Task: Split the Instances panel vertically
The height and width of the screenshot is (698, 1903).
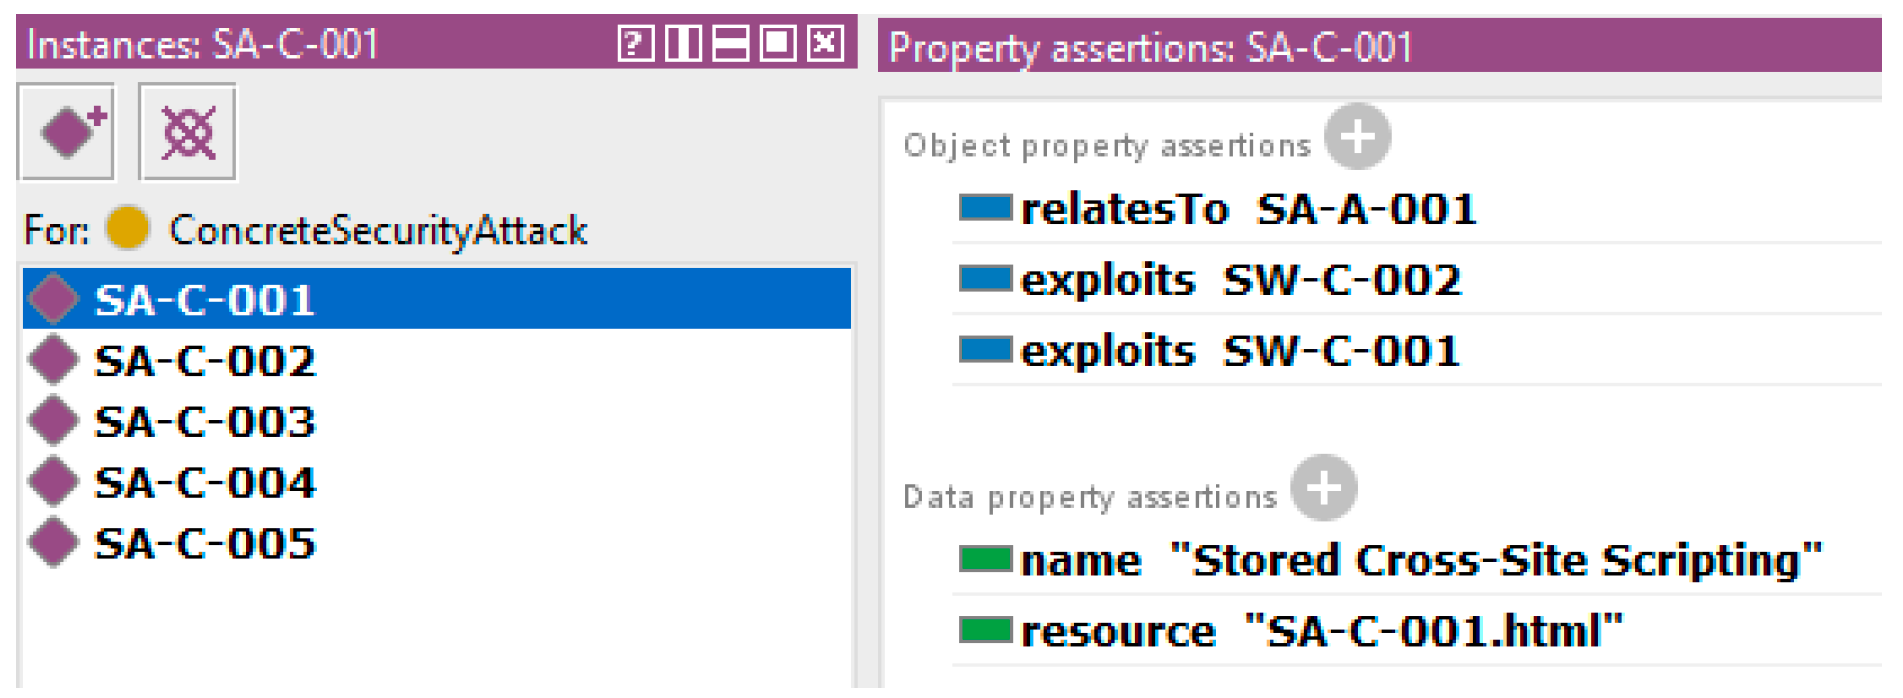Action: [683, 44]
